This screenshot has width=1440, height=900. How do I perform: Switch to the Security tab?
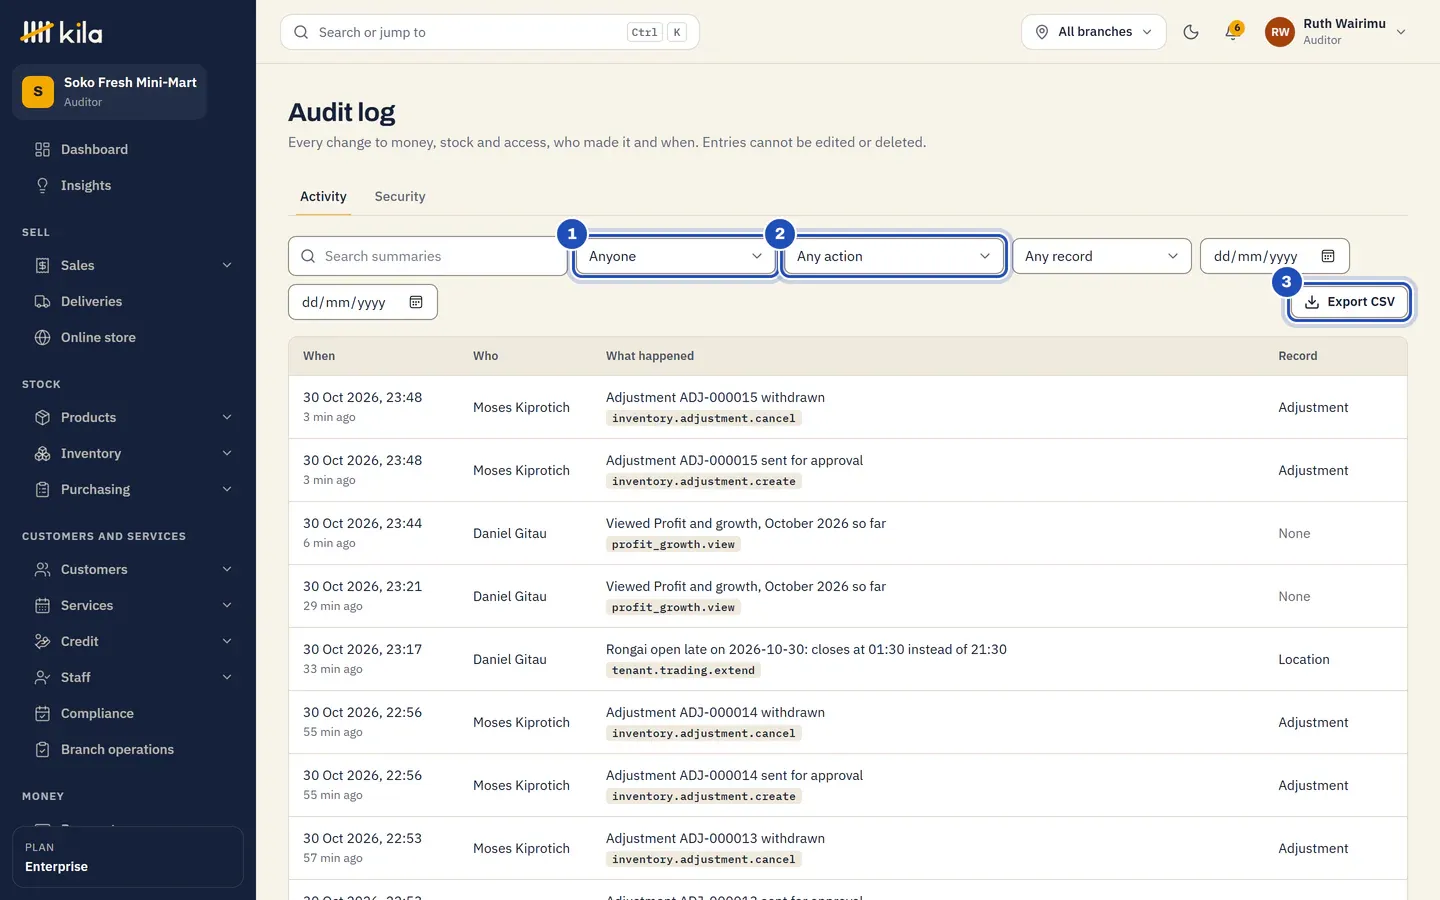[400, 197]
